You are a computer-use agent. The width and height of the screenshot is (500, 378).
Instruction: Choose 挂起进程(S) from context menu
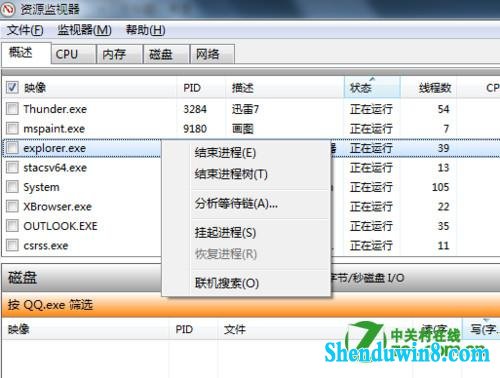tap(246, 233)
